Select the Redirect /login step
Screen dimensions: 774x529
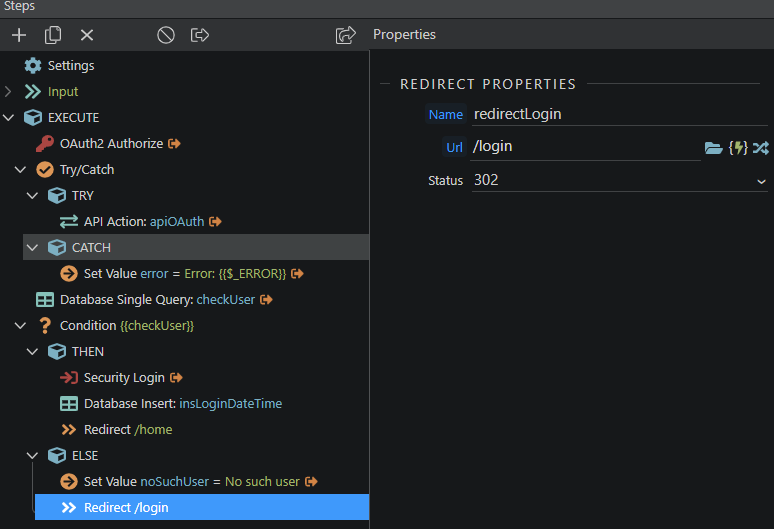click(202, 507)
